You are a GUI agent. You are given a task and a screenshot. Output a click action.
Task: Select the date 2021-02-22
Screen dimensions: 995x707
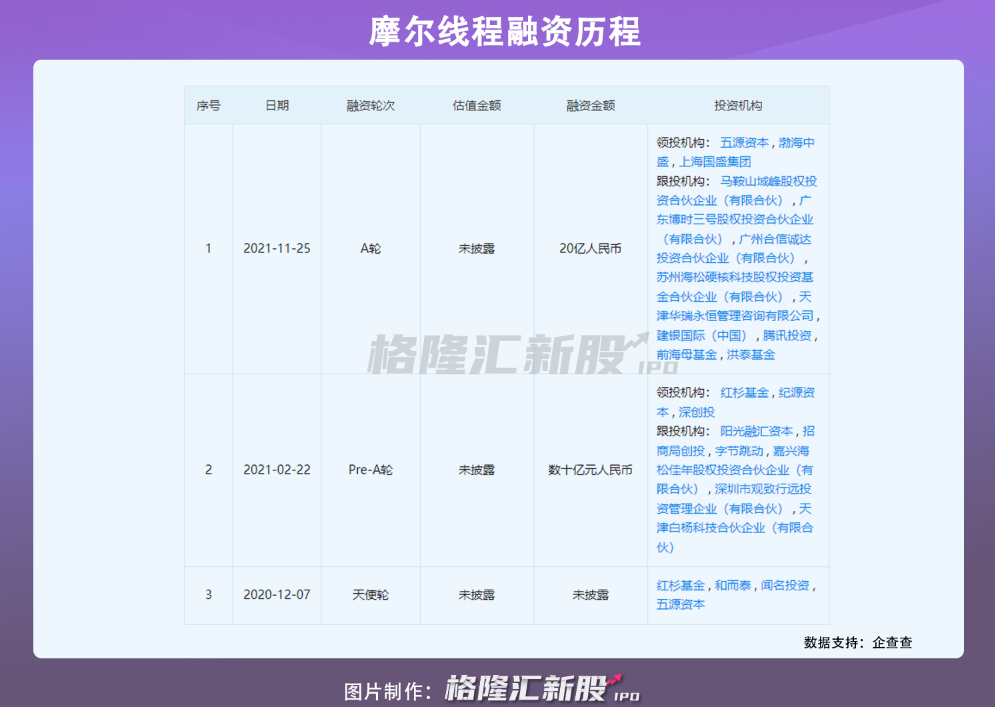point(277,470)
